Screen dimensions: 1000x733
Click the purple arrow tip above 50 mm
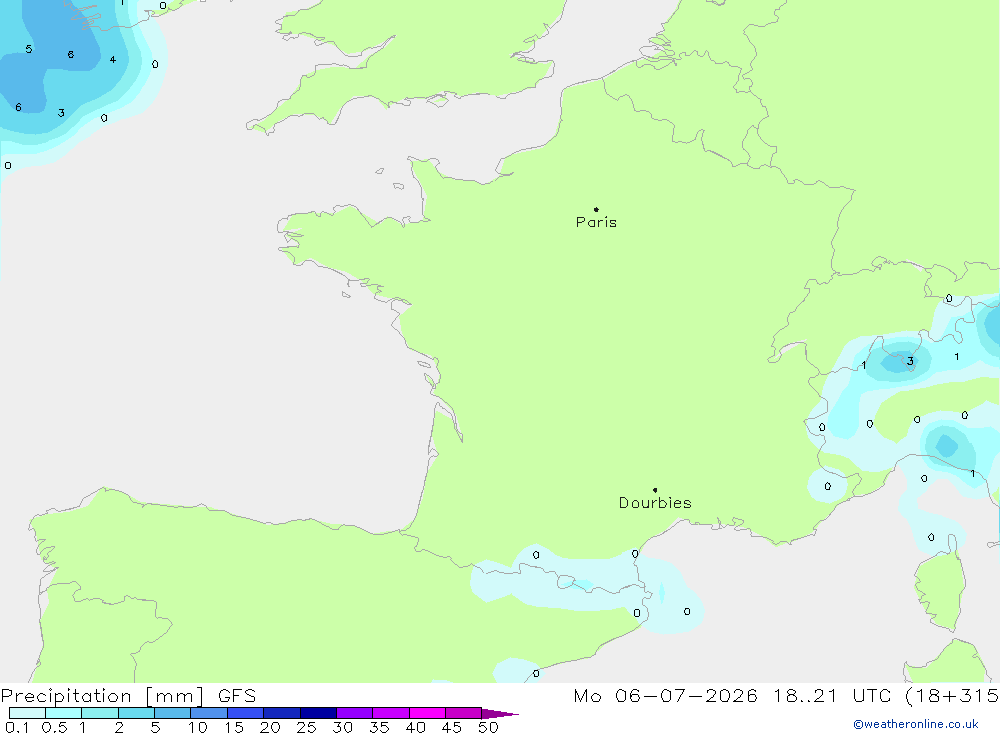499,714
